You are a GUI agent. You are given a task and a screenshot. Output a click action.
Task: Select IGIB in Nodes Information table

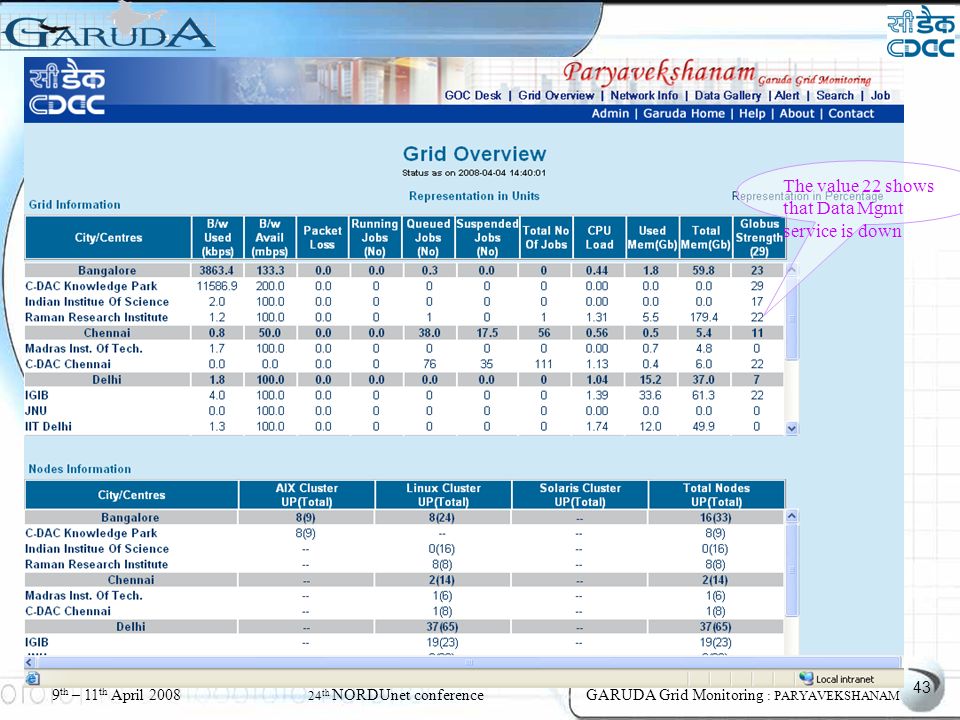pos(404,642)
